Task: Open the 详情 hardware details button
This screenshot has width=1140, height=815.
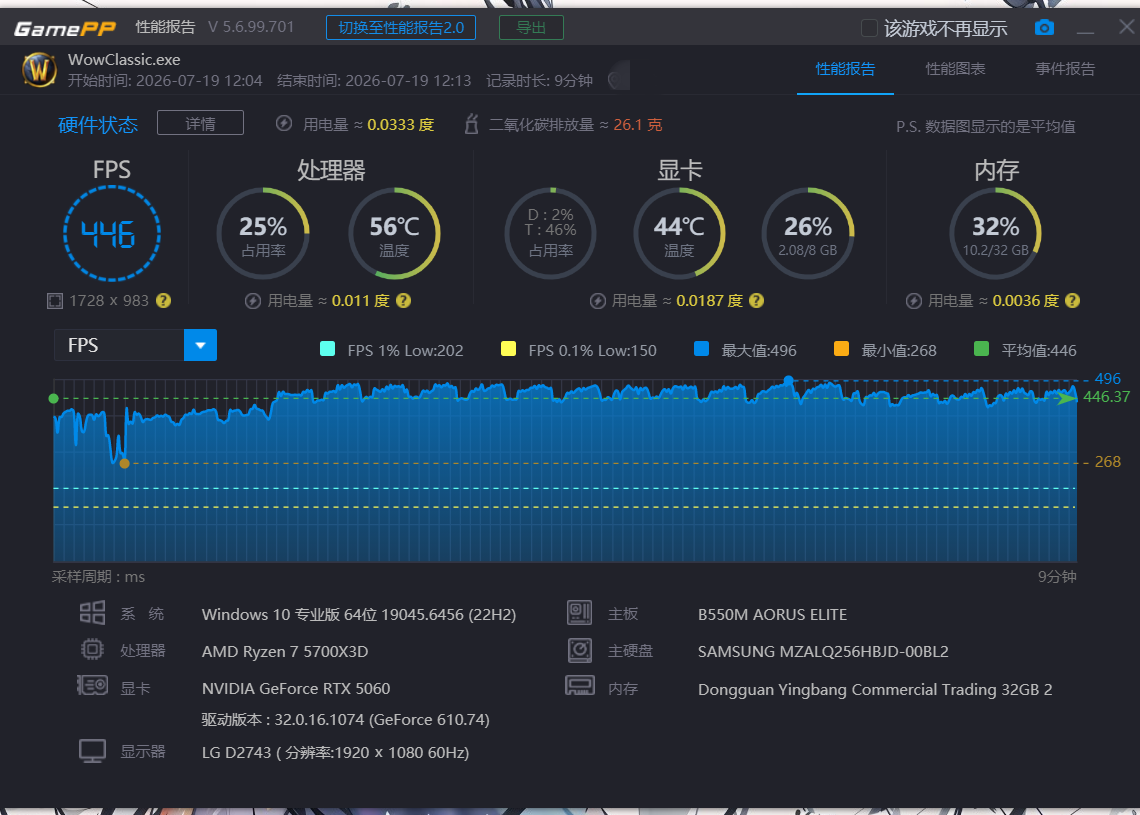Action: (x=200, y=124)
